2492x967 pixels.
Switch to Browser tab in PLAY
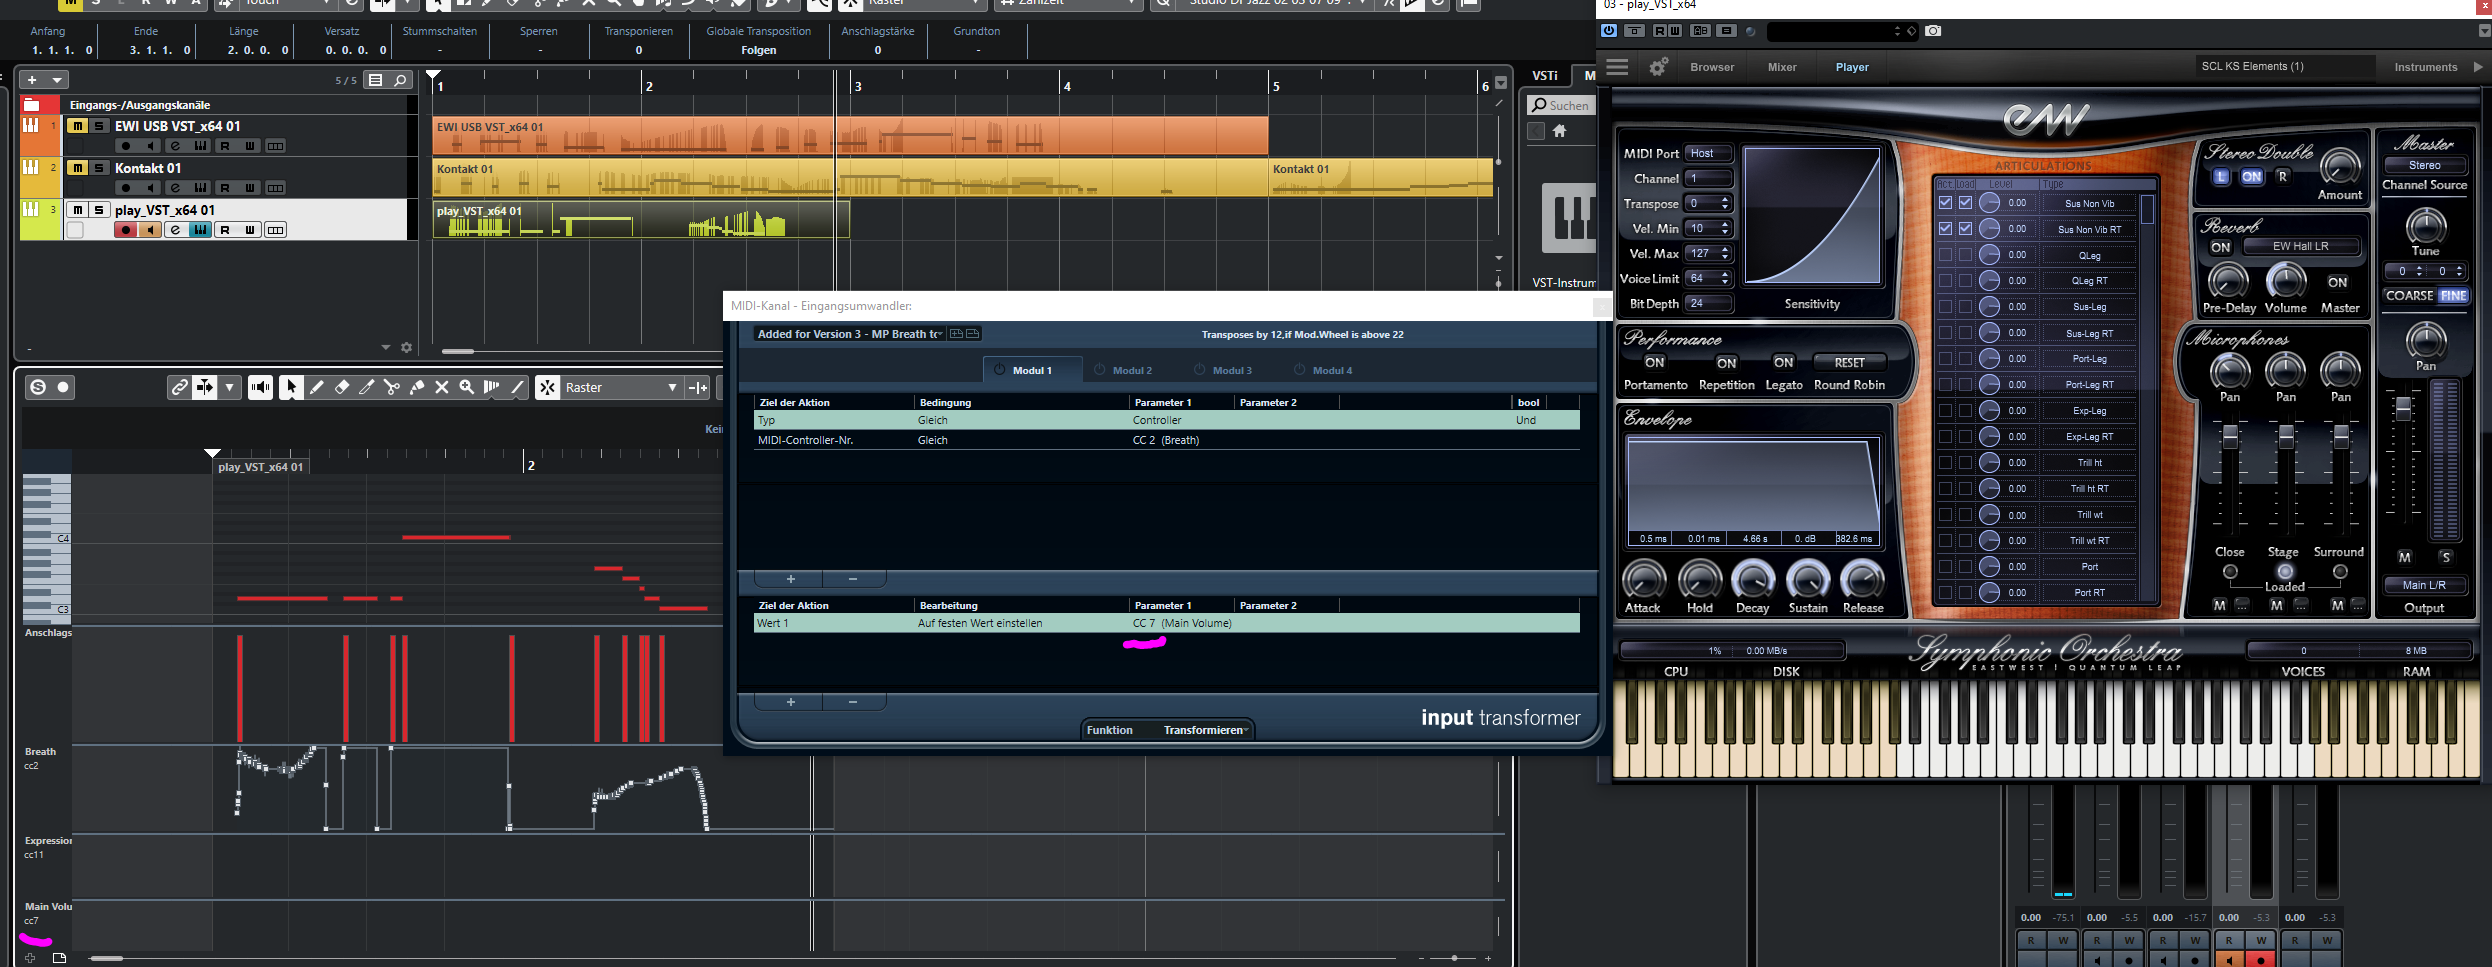(x=1712, y=67)
